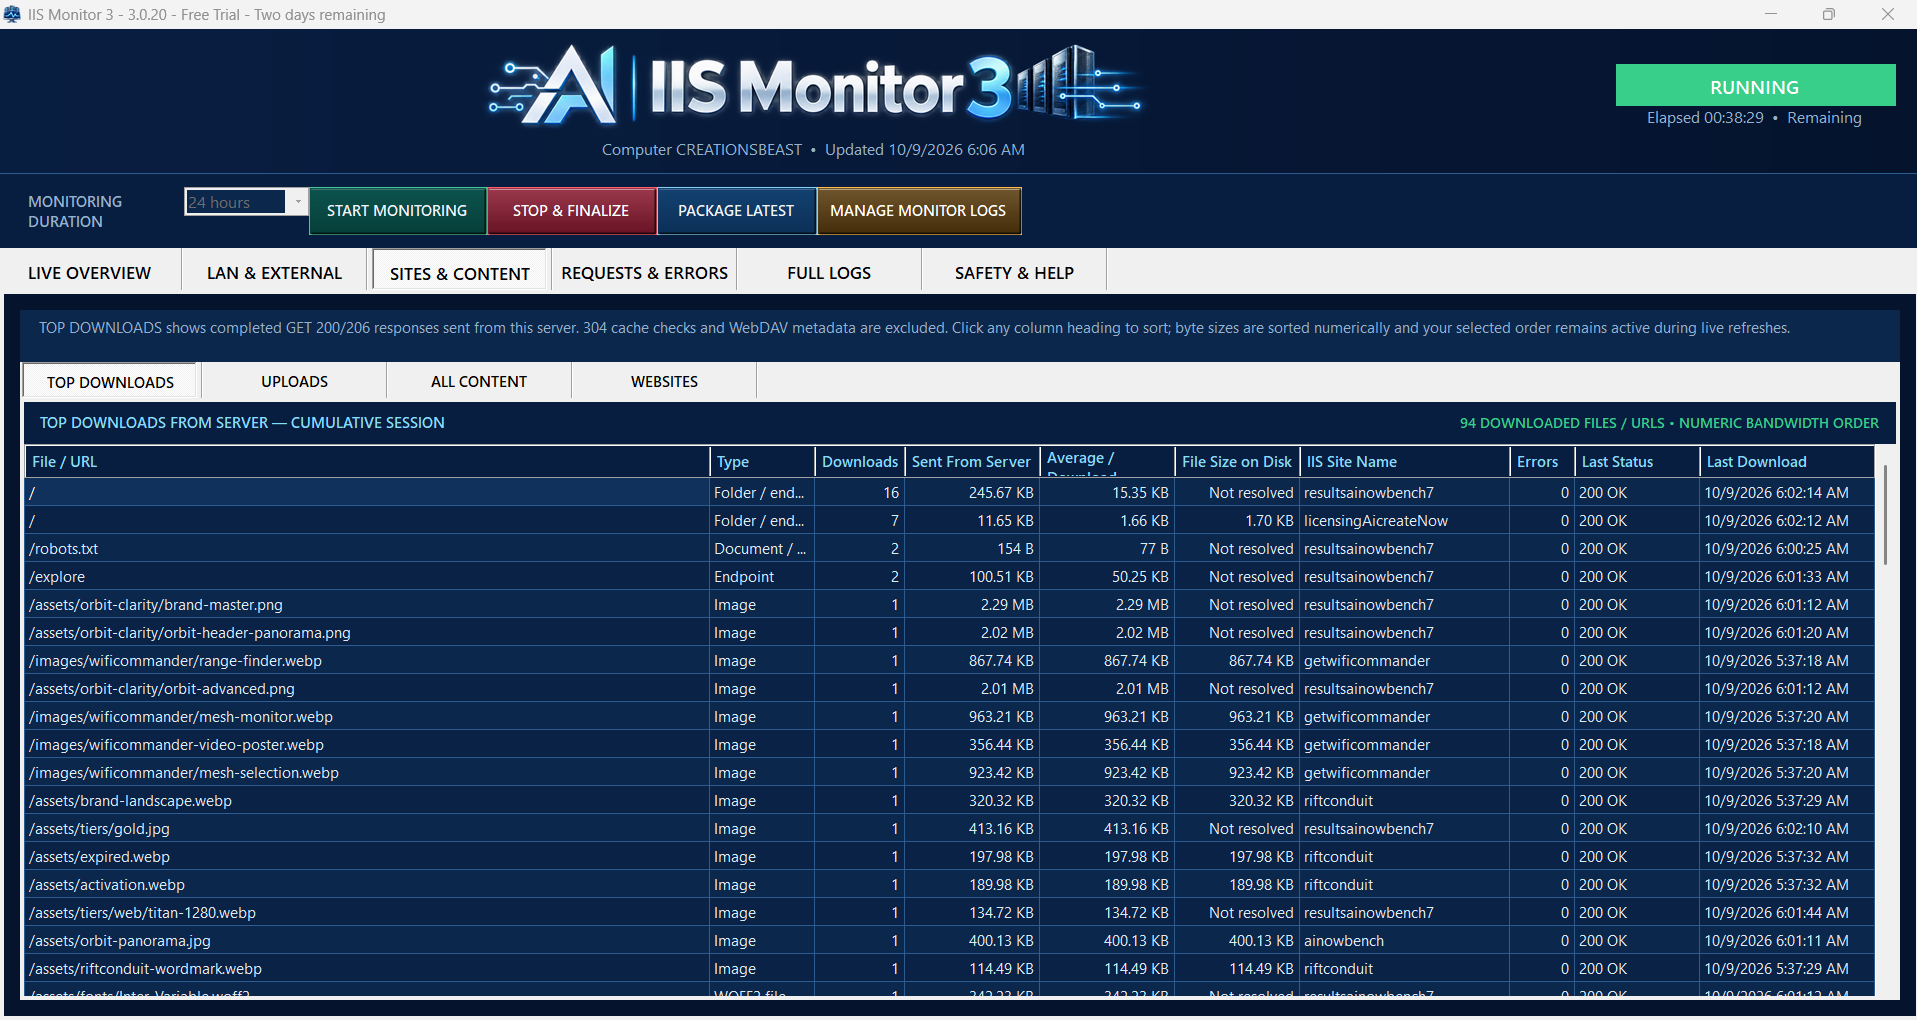This screenshot has height=1020, width=1917.
Task: Select /assets/orbit-panorama.jpg row
Action: (x=949, y=941)
